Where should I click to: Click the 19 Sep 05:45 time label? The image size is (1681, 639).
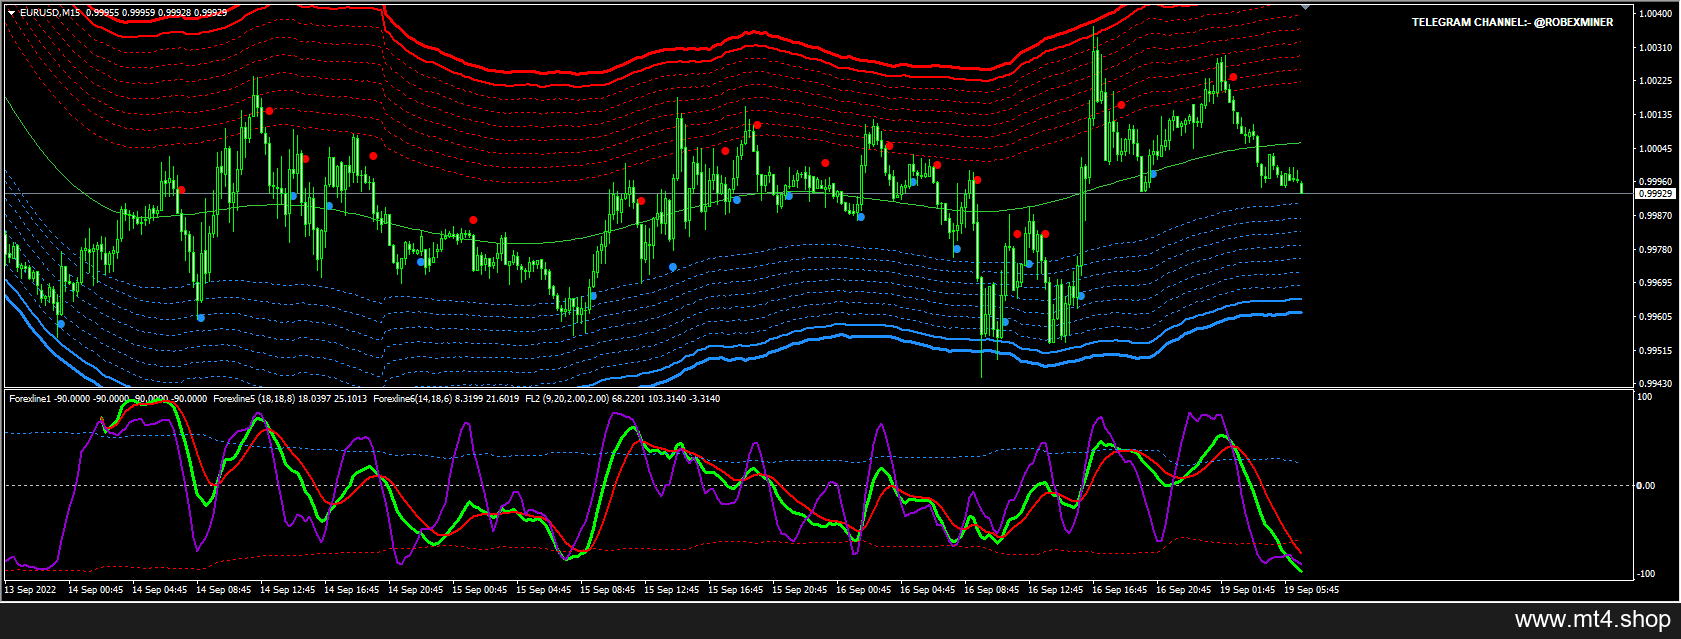(1311, 590)
